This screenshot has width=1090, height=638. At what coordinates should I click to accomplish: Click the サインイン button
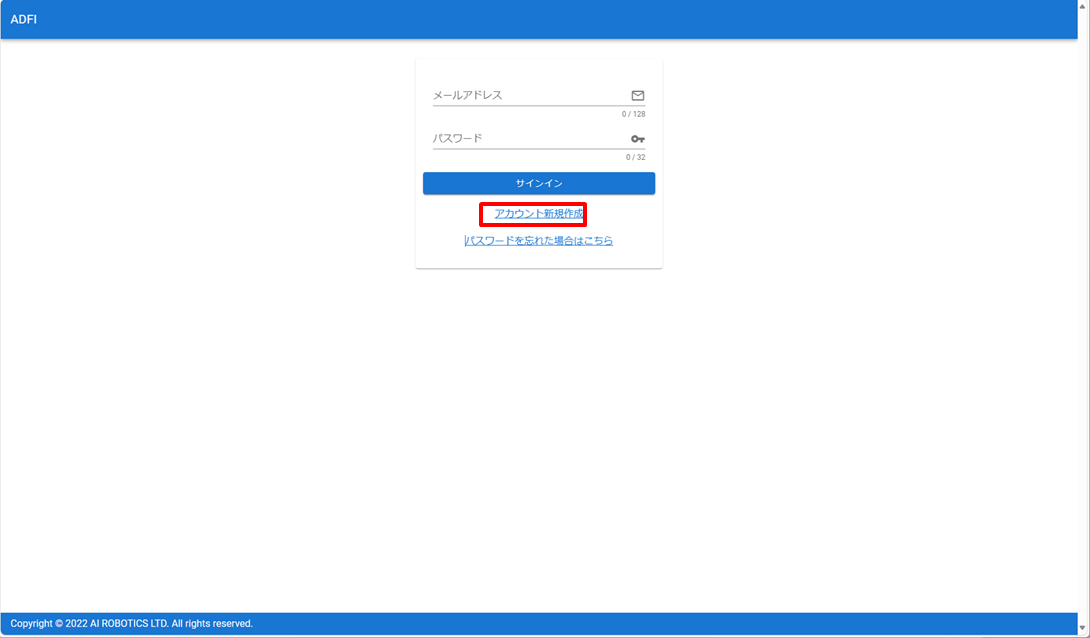coord(539,183)
